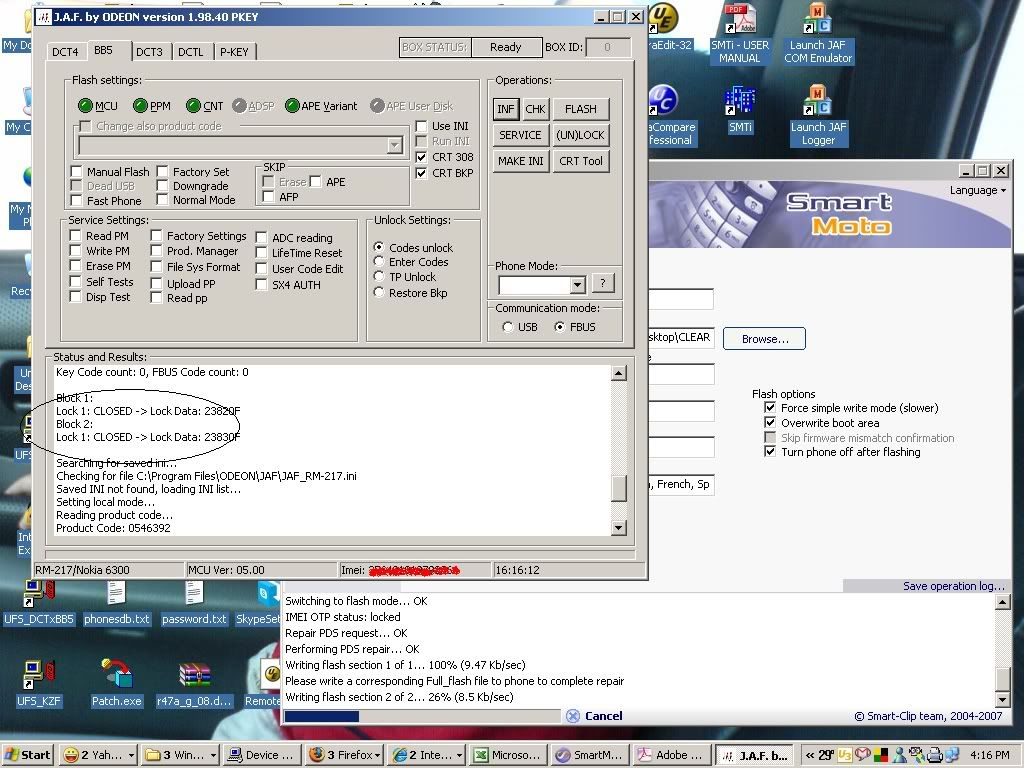Switch to Adobe Reader taskbar window
1024x768 pixels.
[671, 755]
